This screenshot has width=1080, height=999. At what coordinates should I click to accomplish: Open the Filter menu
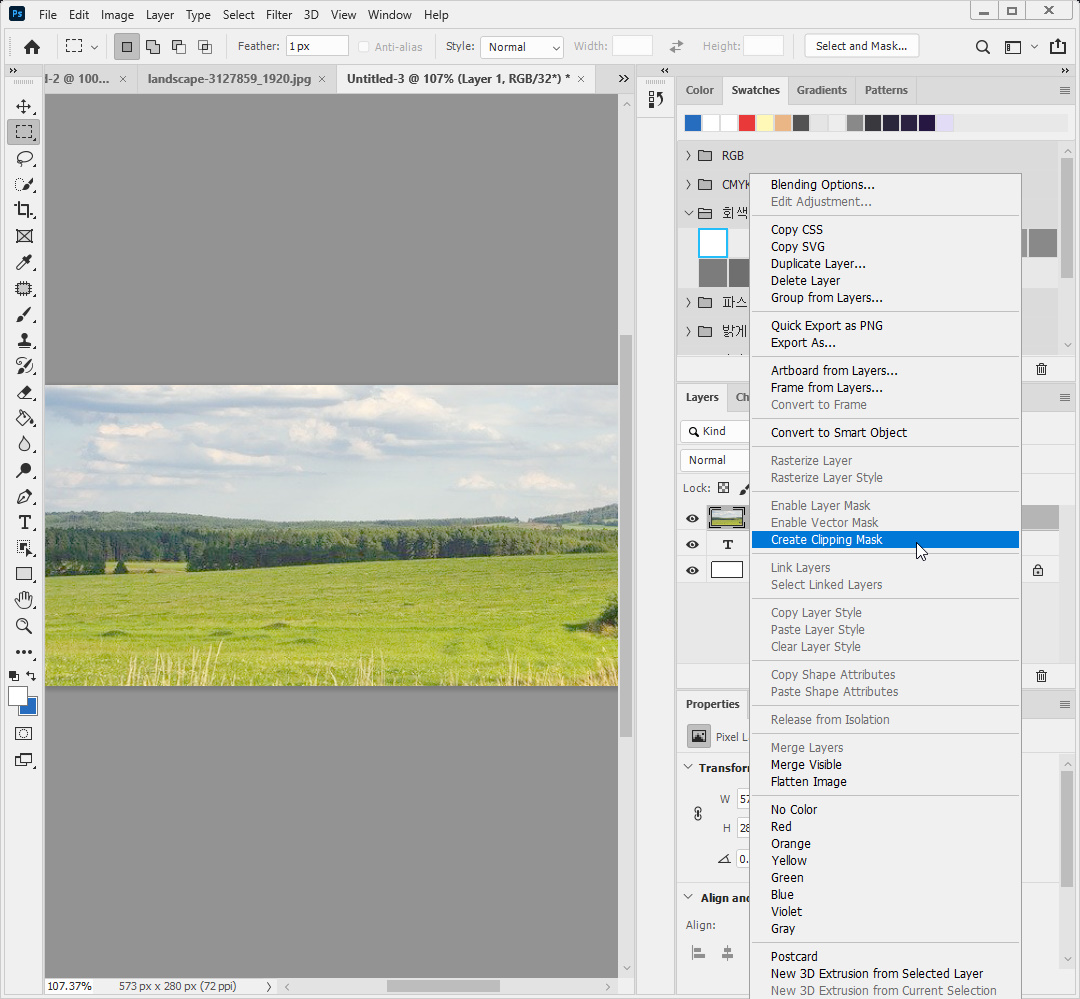[x=279, y=14]
